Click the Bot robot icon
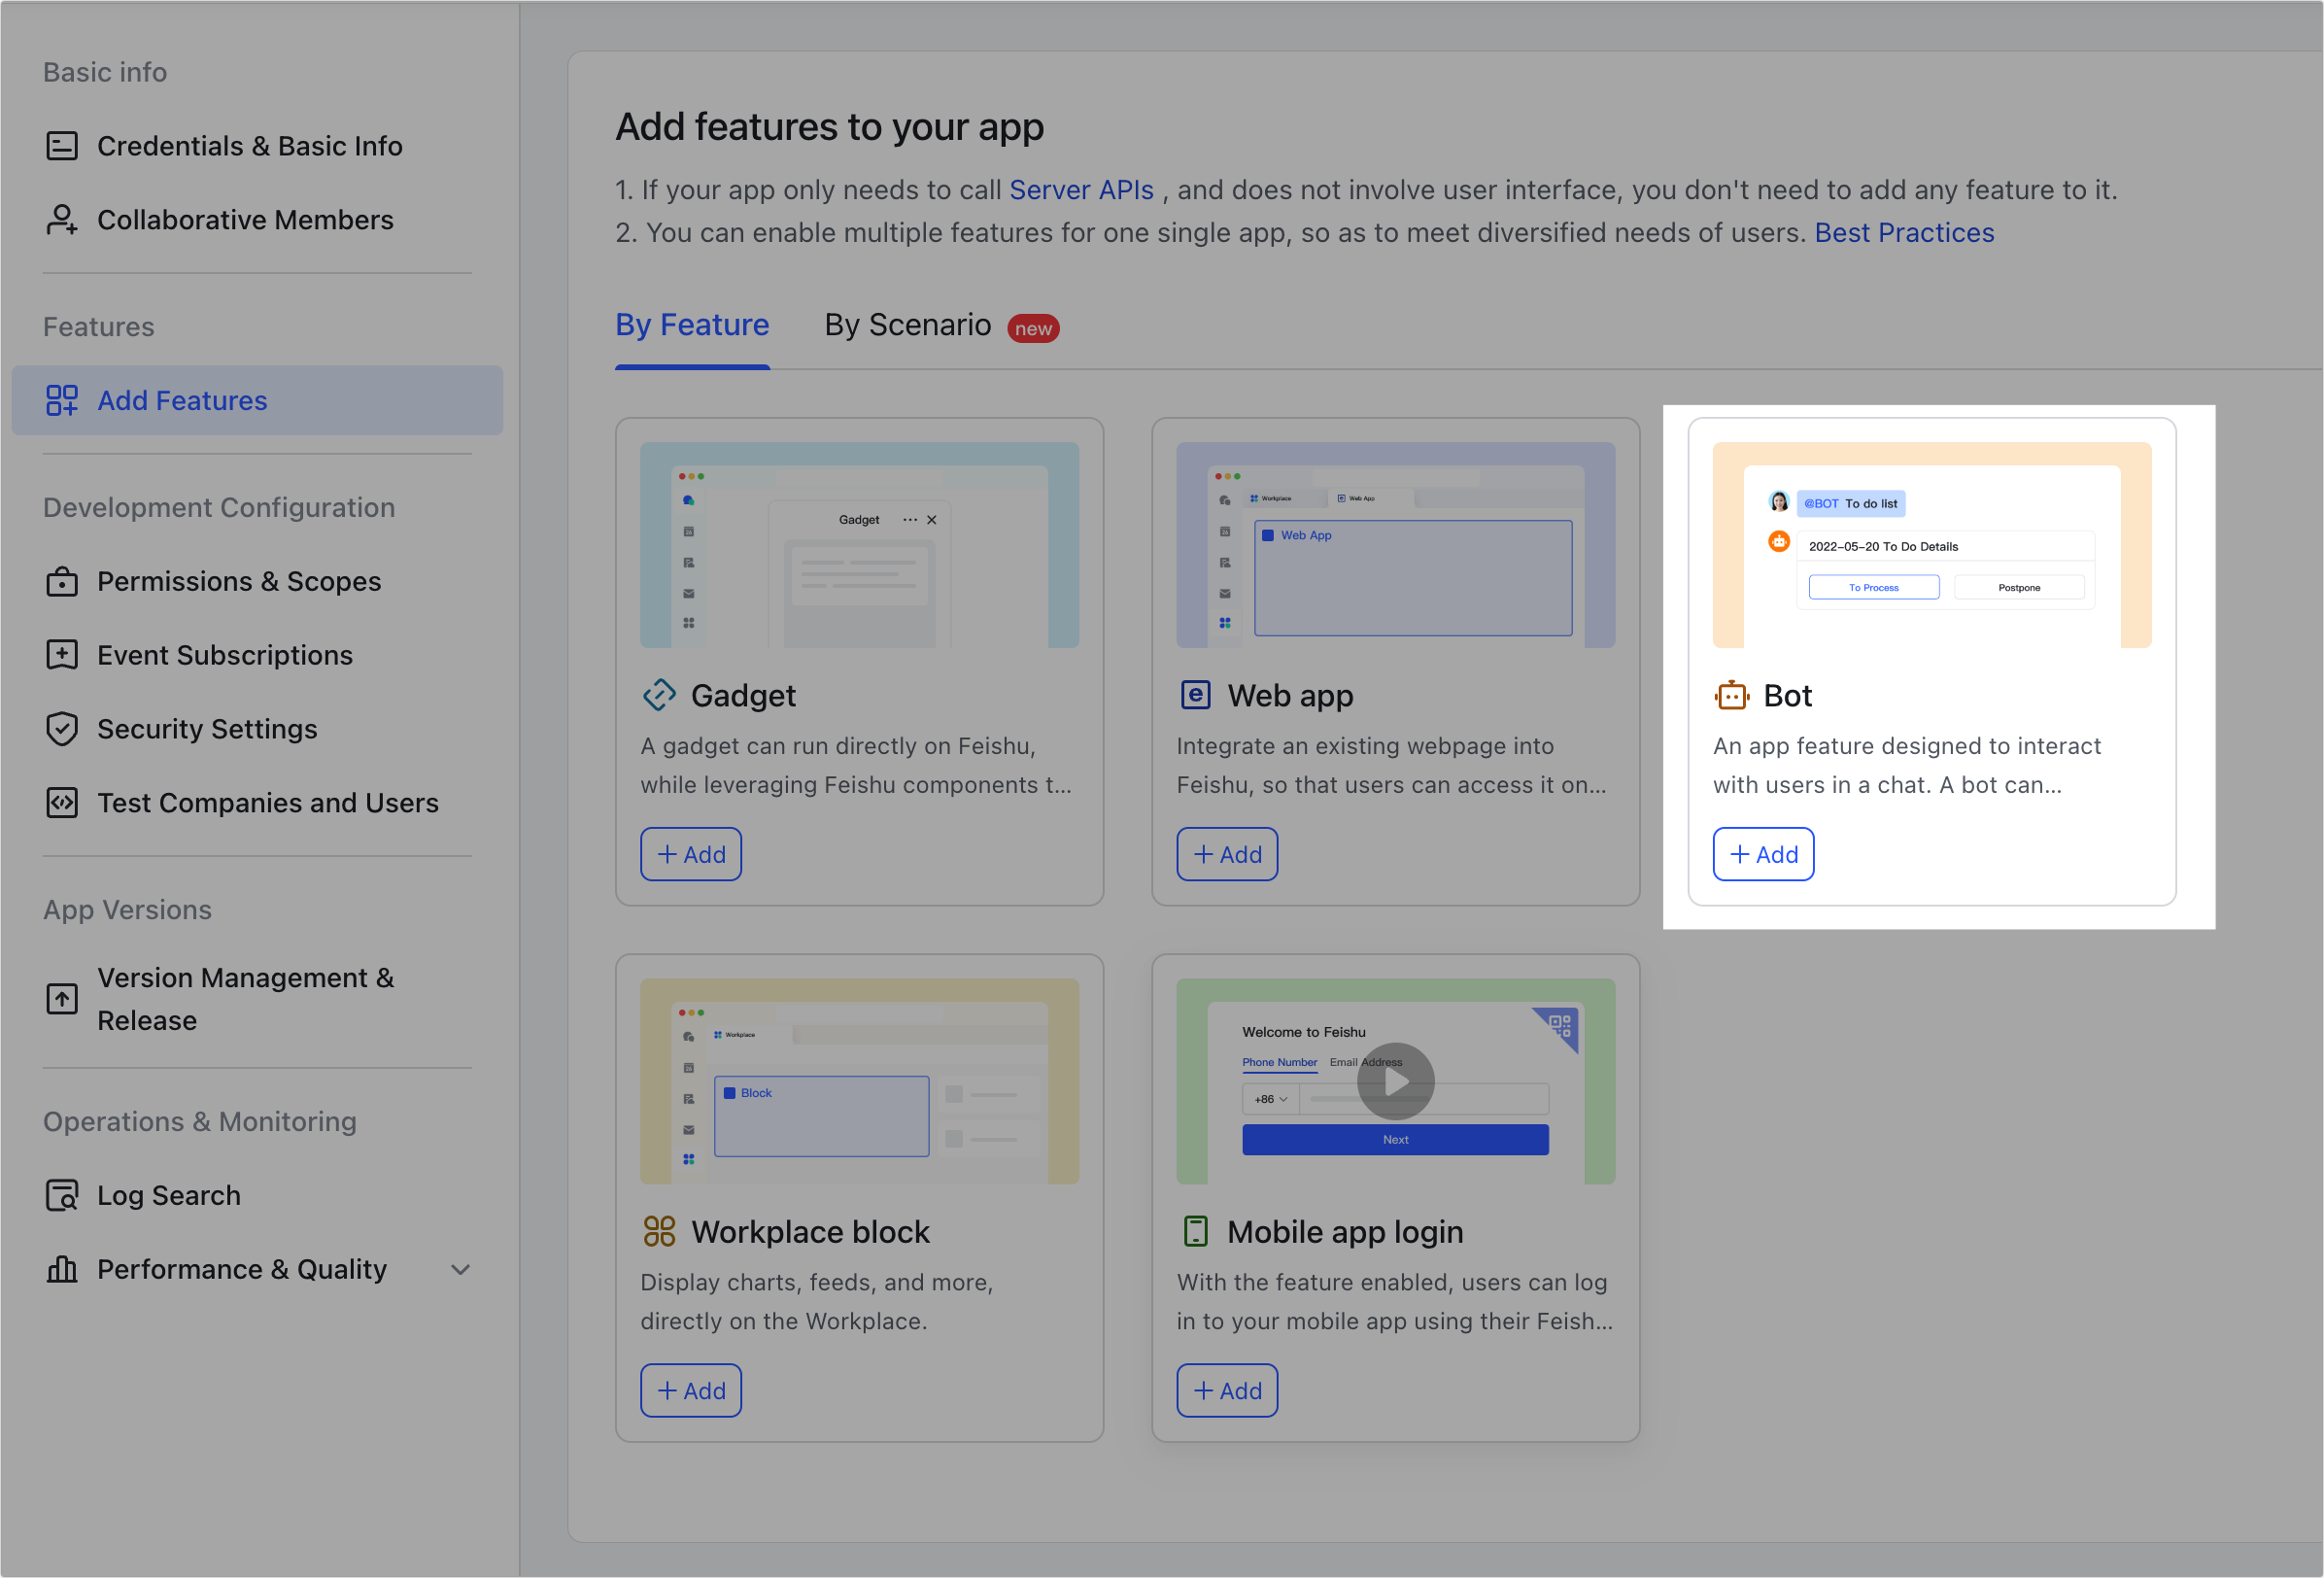Image resolution: width=2324 pixels, height=1578 pixels. 1732,696
